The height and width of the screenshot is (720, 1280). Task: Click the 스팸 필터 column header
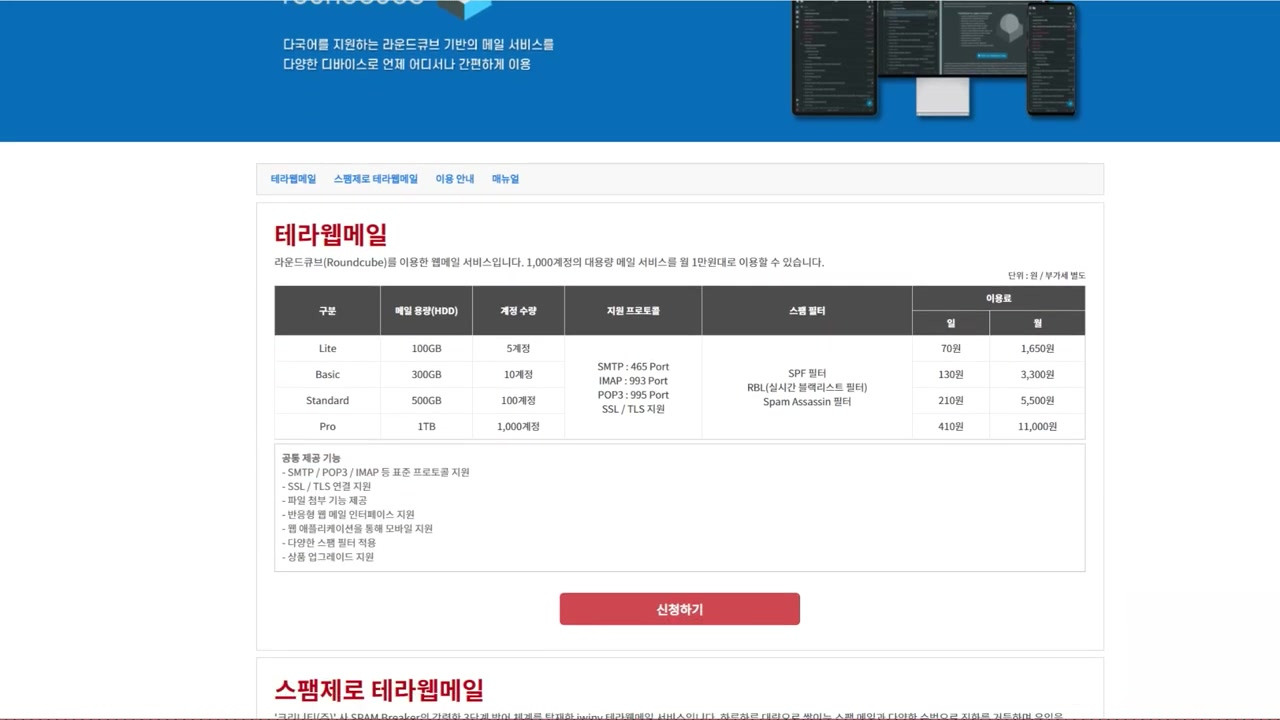click(x=807, y=310)
